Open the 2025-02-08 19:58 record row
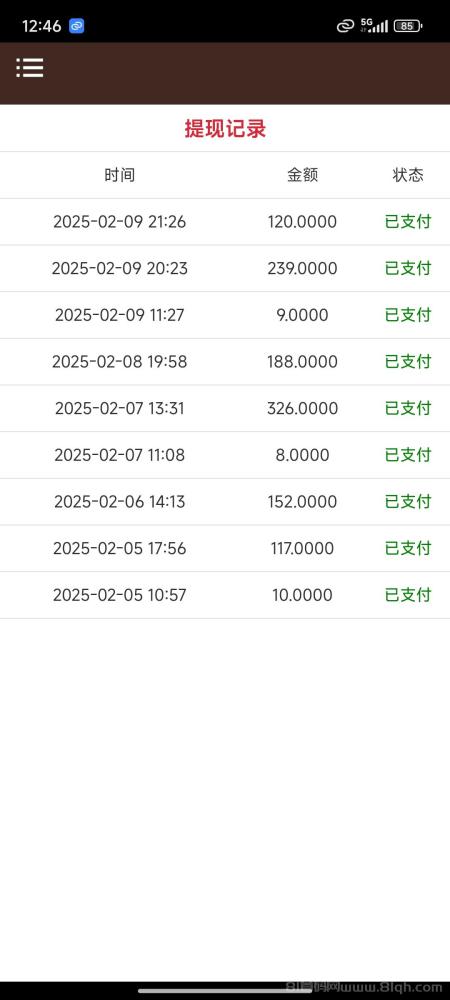The image size is (450, 1000). tap(225, 362)
